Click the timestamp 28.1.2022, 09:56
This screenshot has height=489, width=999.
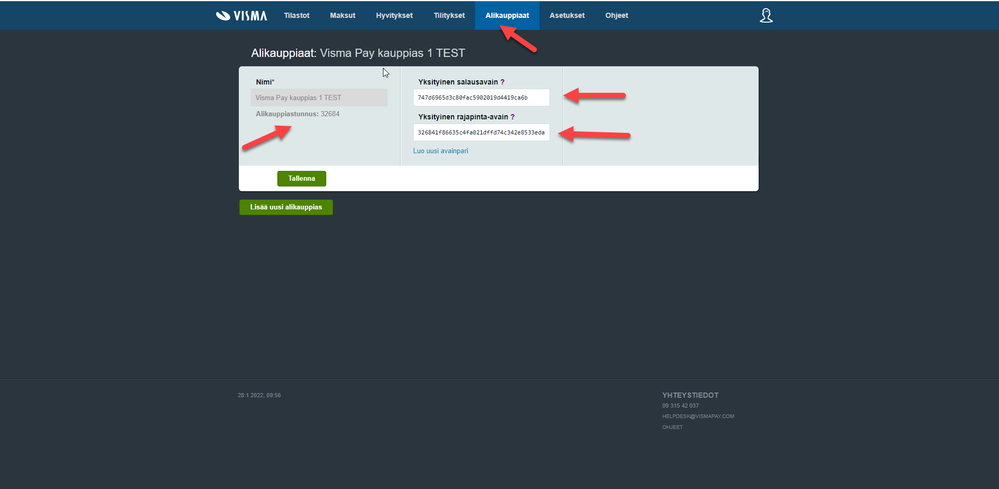(259, 395)
